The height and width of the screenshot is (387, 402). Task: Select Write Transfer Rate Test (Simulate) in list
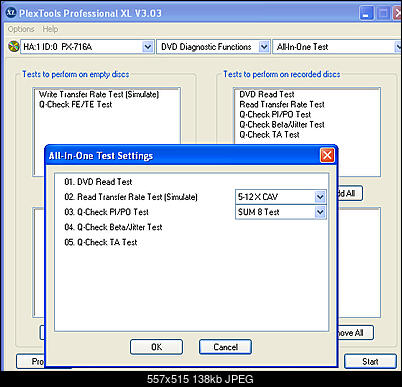point(99,94)
